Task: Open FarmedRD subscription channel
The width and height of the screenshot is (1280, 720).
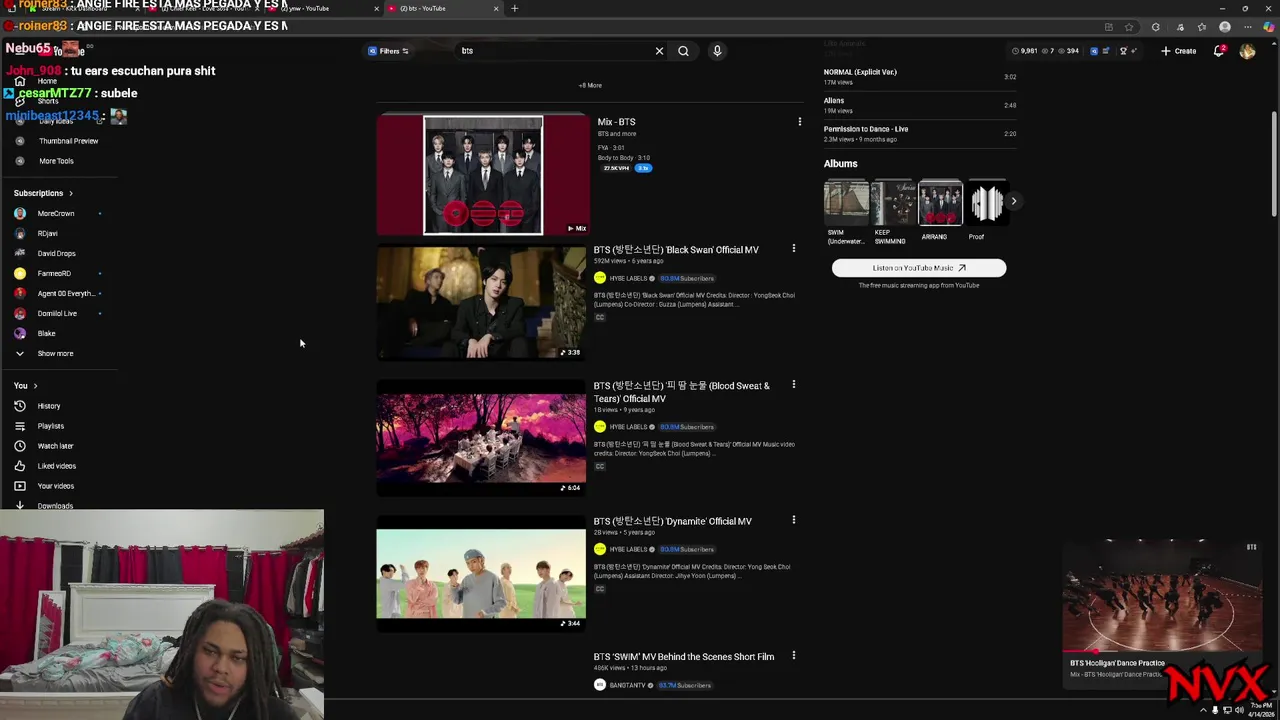Action: pos(57,273)
